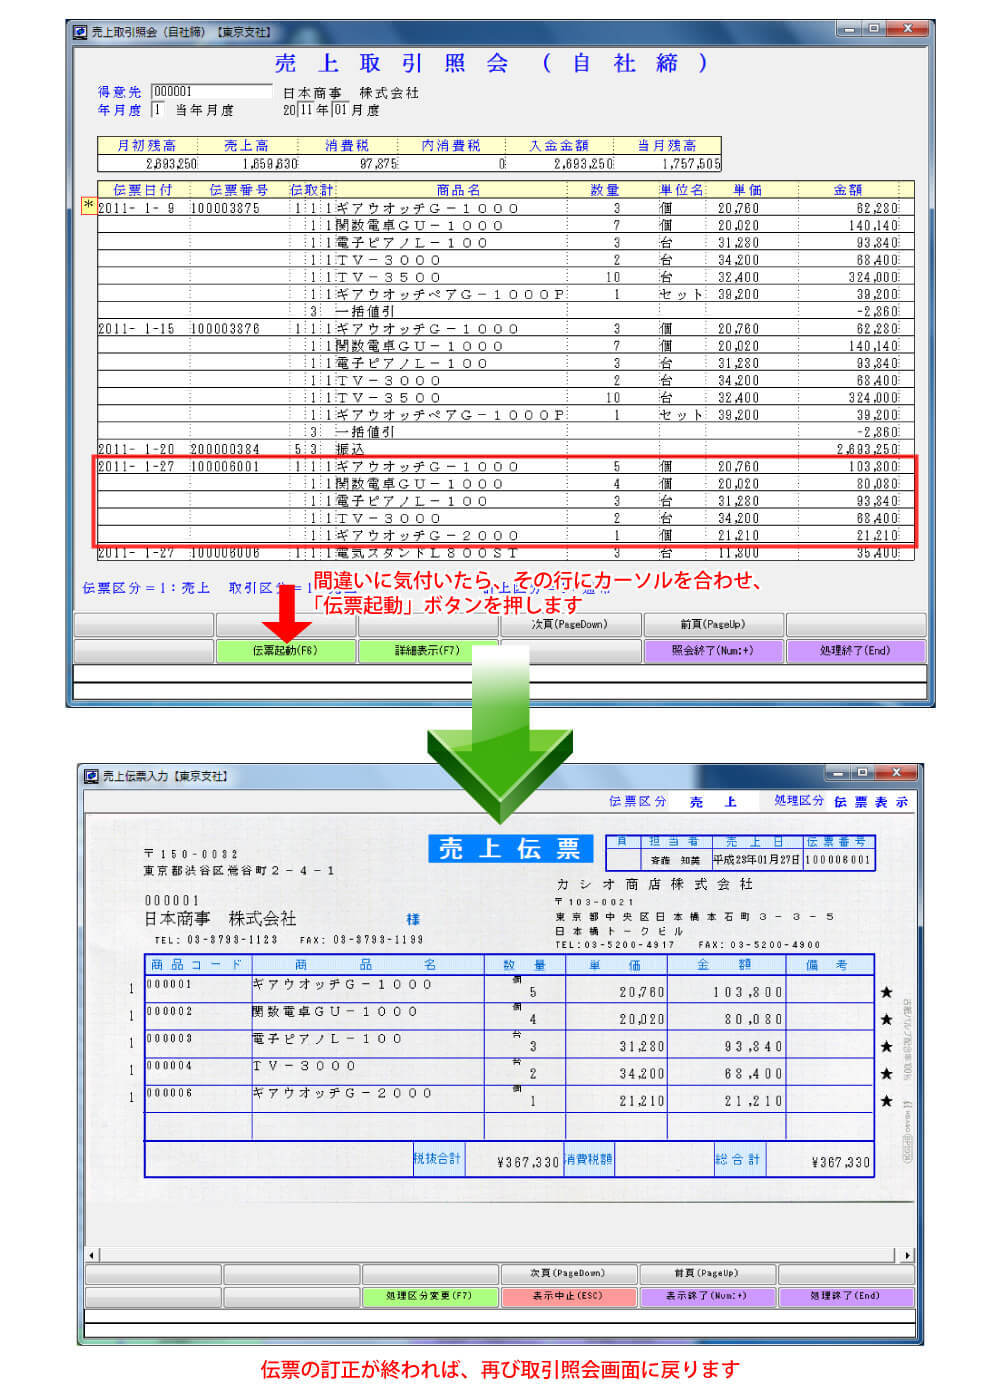1000x1400 pixels.
Task: Click the star marker on the ギアウオッチG-2000 slip row
Action: point(886,1101)
